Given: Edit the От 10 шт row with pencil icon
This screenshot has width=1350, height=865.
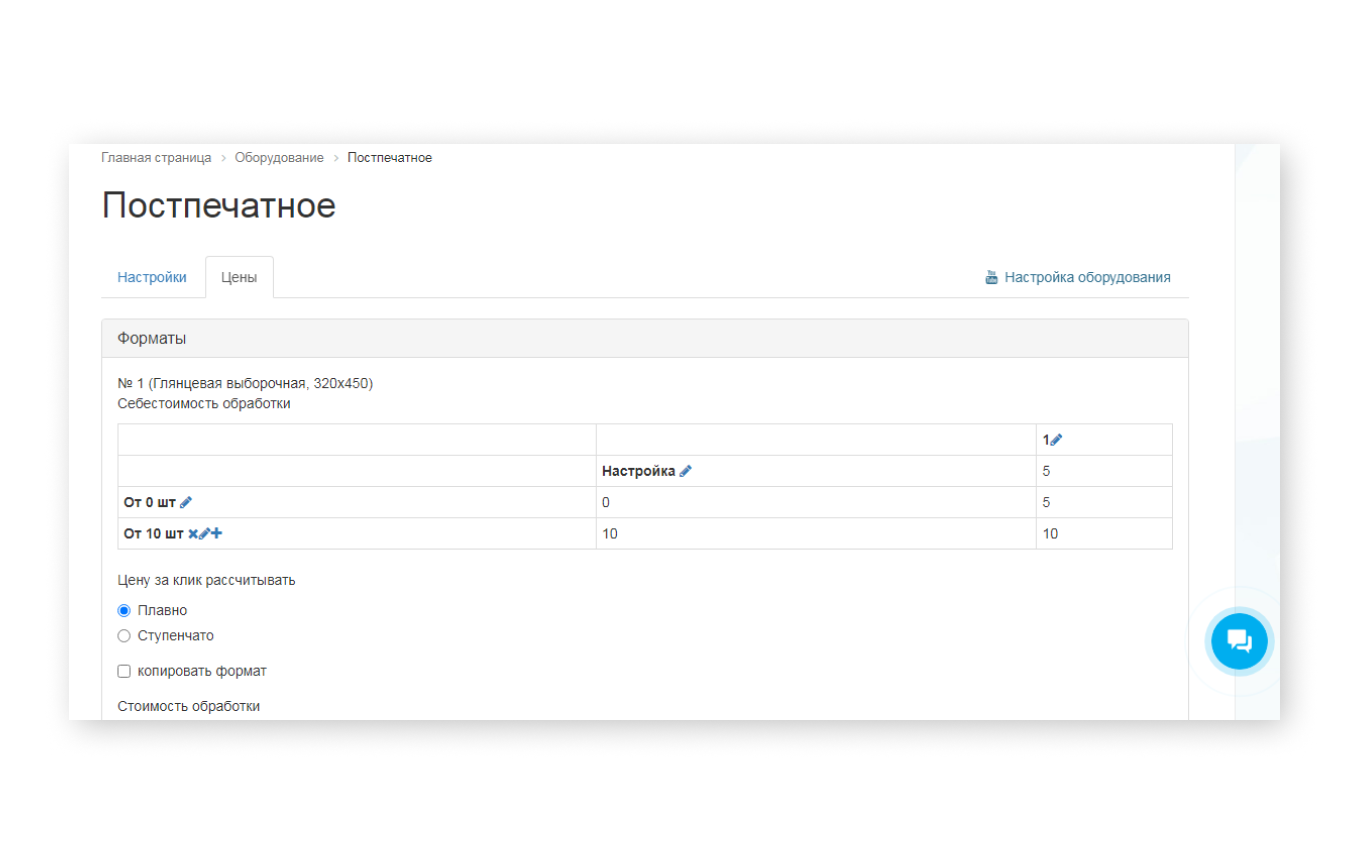Looking at the screenshot, I should pos(204,534).
